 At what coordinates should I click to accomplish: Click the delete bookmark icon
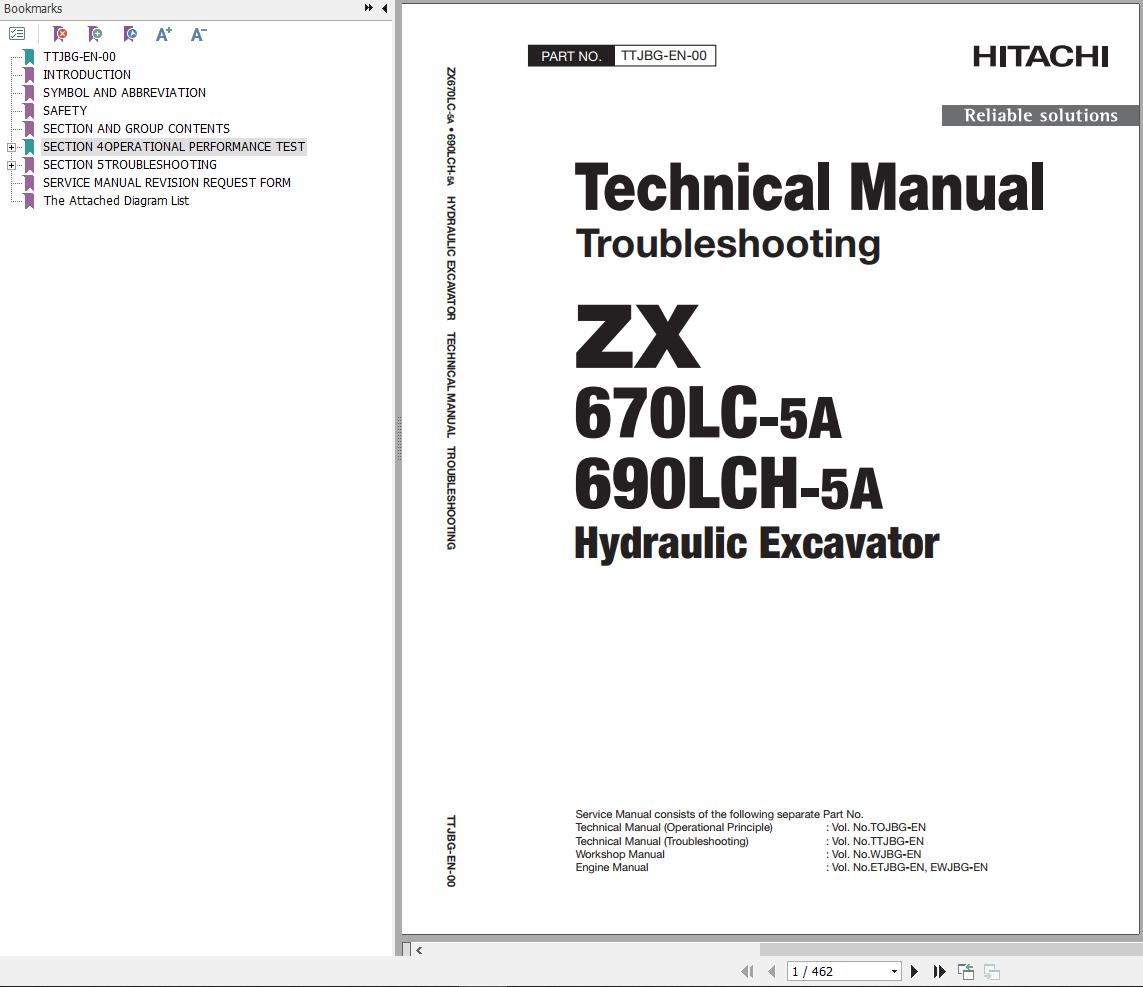click(x=61, y=34)
